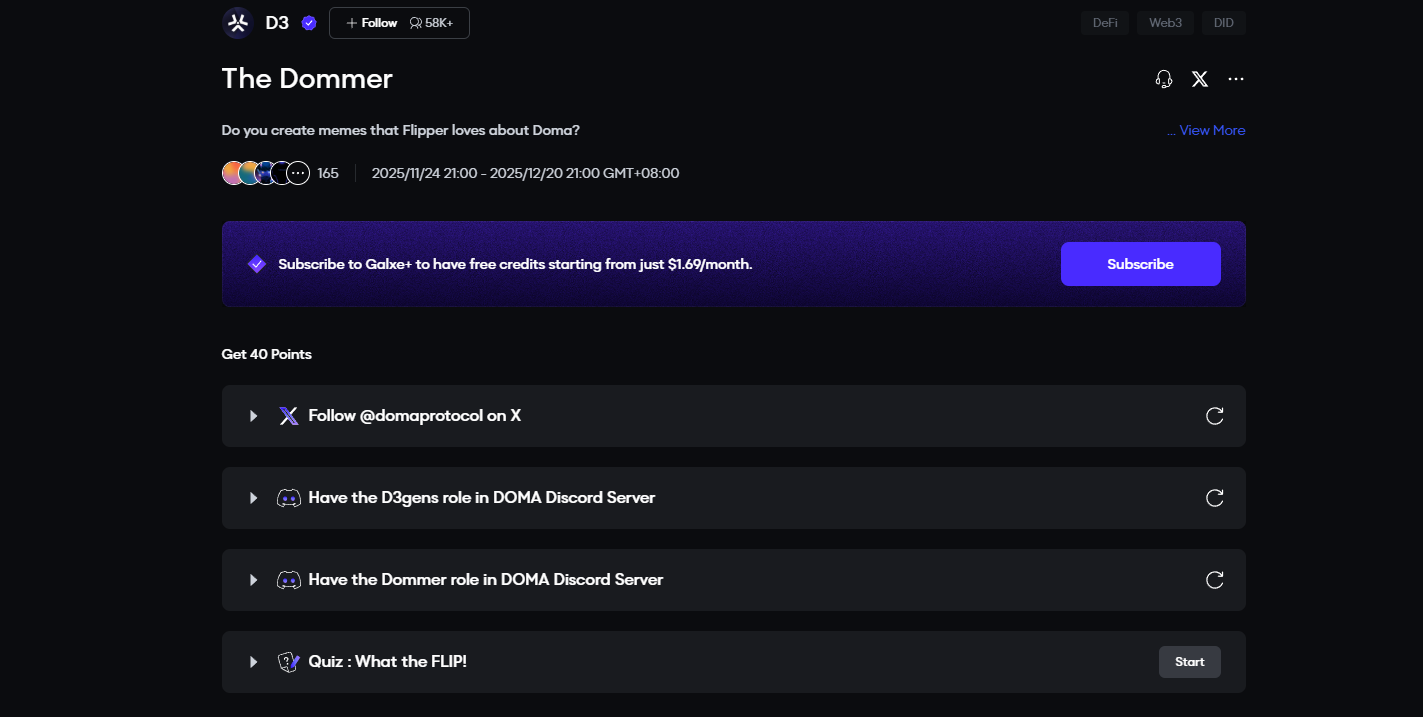This screenshot has width=1423, height=717.
Task: Refresh the D3gens role task status
Action: pos(1215,498)
